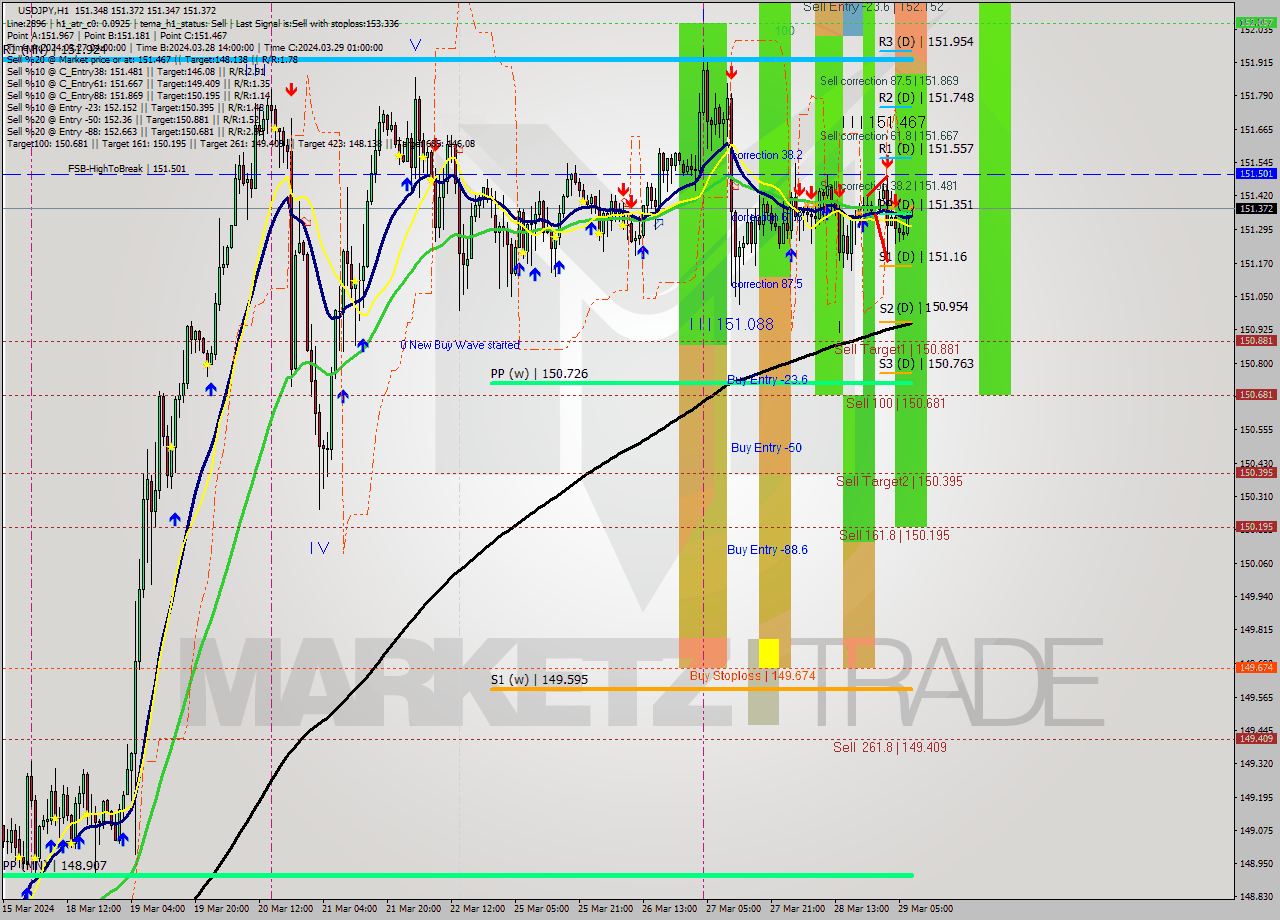The image size is (1280, 920).
Task: Click the 27 Mar 21:00 time axis label
Action: click(797, 910)
